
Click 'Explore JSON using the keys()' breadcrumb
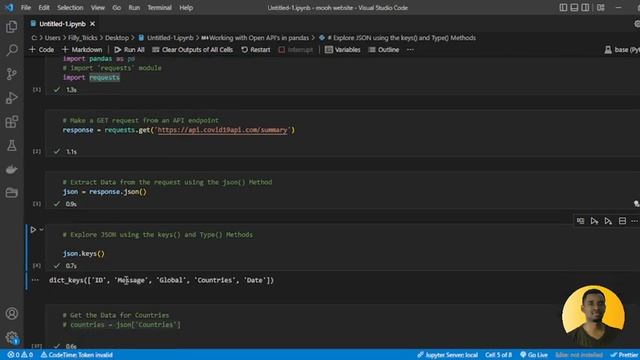[x=398, y=38]
